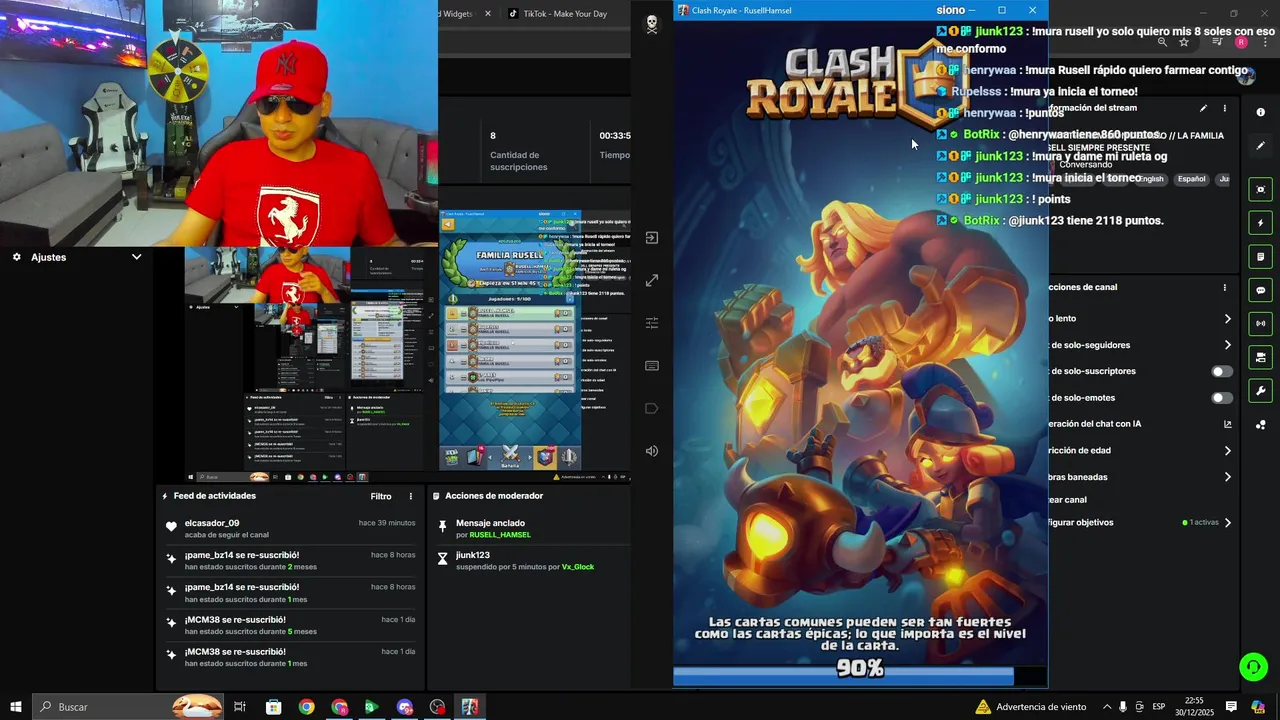Click the taskbar clock 22:55
Image resolution: width=1280 pixels, height=720 pixels.
(1194, 707)
